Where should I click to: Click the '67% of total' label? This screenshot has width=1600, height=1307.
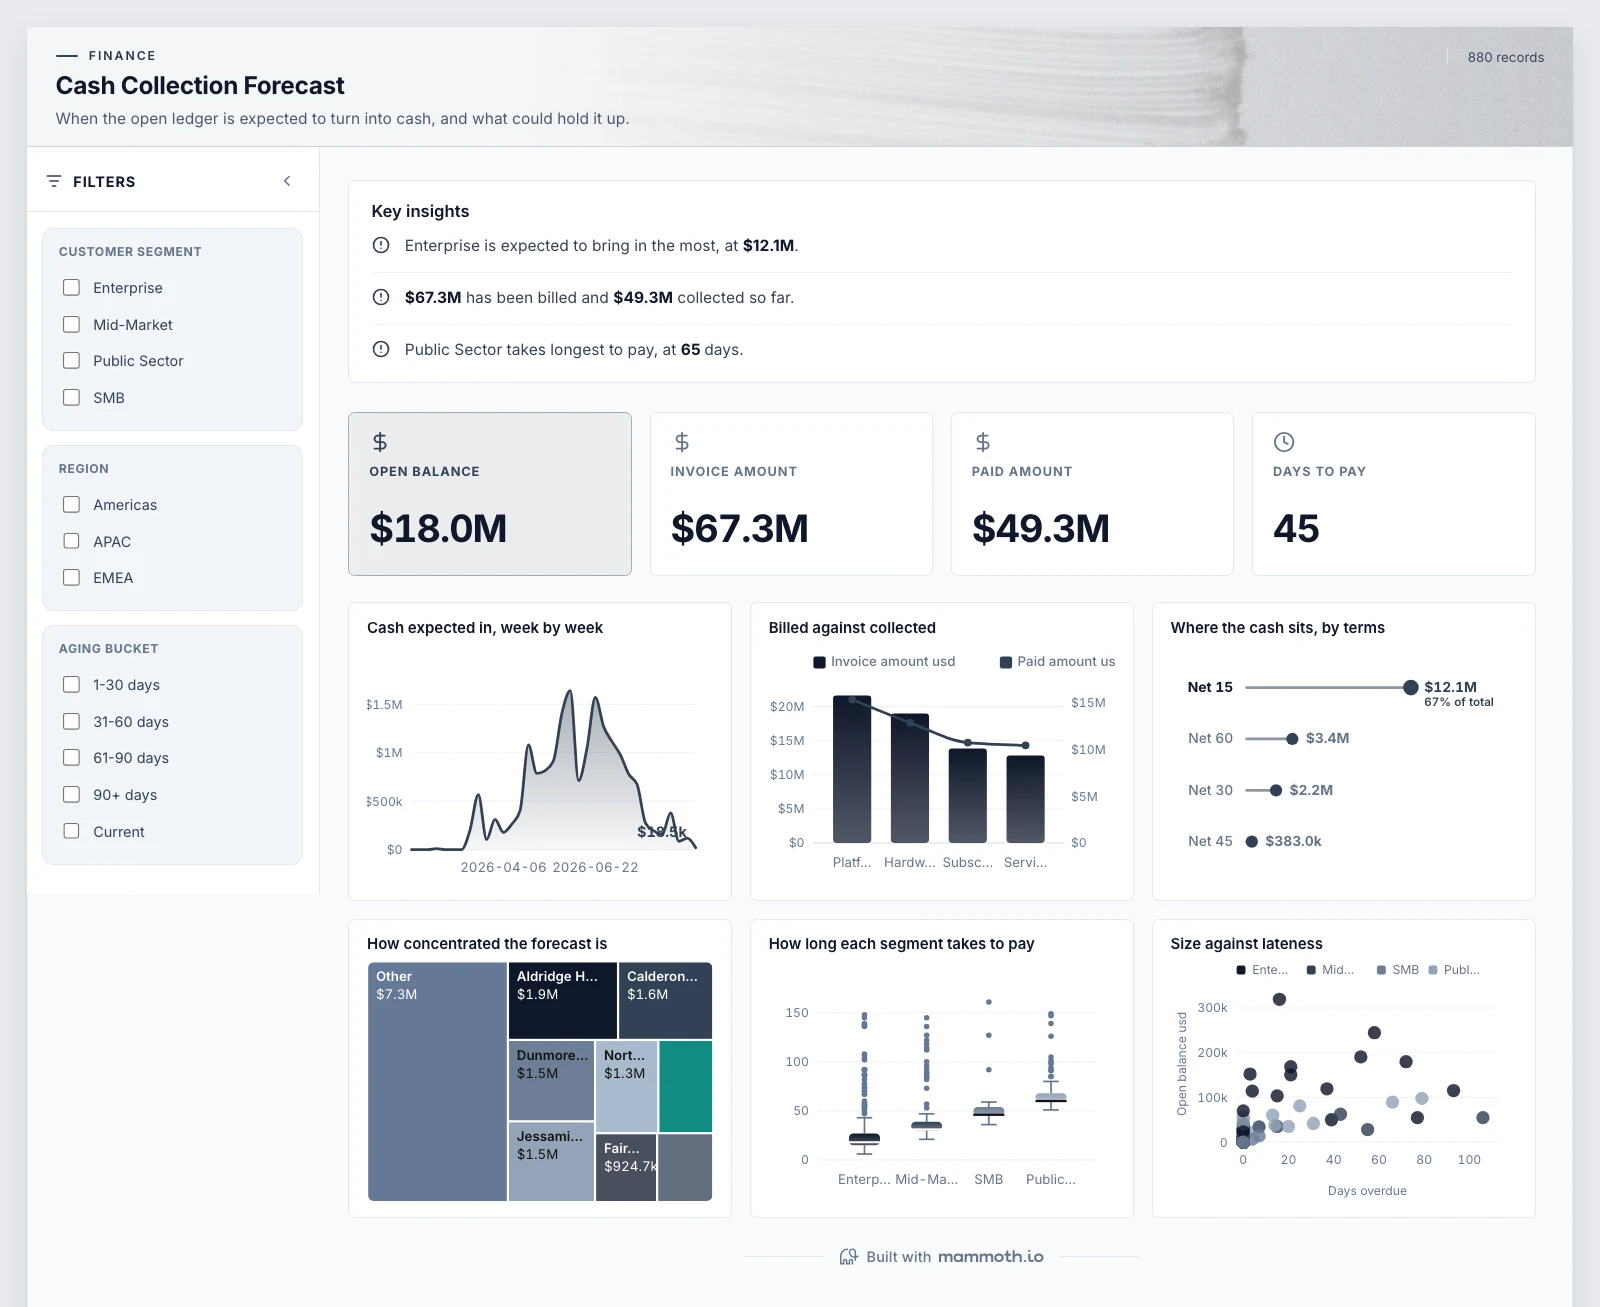(x=1459, y=702)
